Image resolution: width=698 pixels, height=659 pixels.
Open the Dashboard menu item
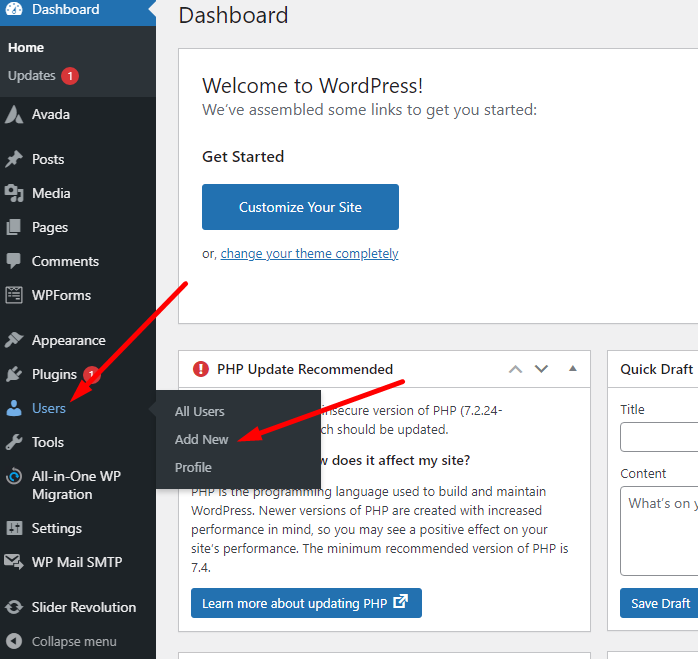pos(65,9)
